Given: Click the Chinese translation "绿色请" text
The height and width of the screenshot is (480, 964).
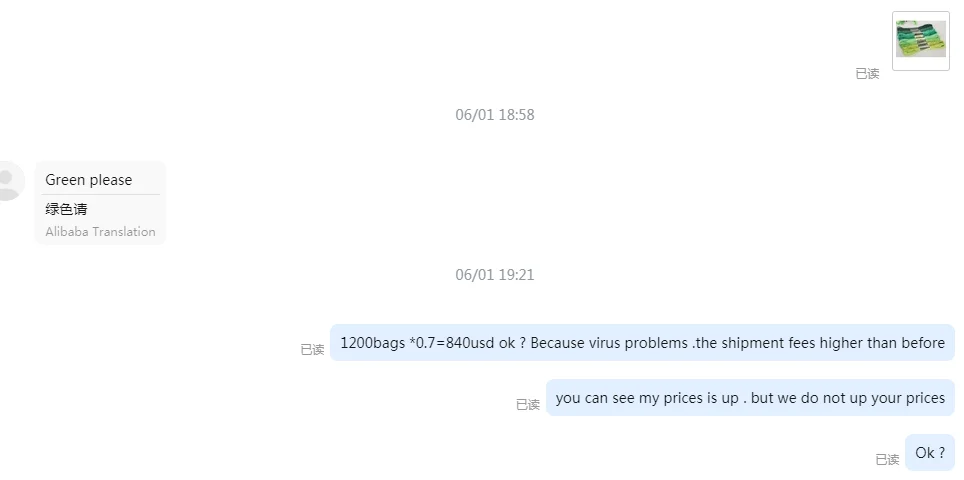Looking at the screenshot, I should coord(66,209).
